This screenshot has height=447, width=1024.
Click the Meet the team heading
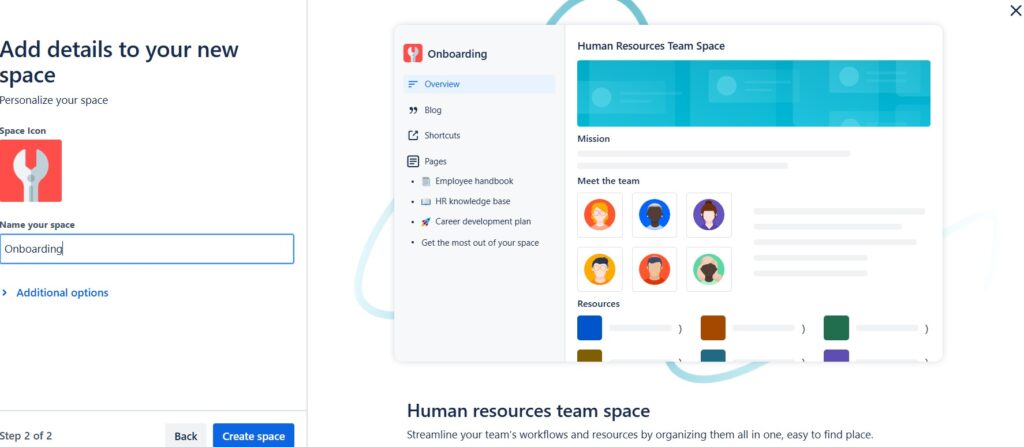point(609,180)
